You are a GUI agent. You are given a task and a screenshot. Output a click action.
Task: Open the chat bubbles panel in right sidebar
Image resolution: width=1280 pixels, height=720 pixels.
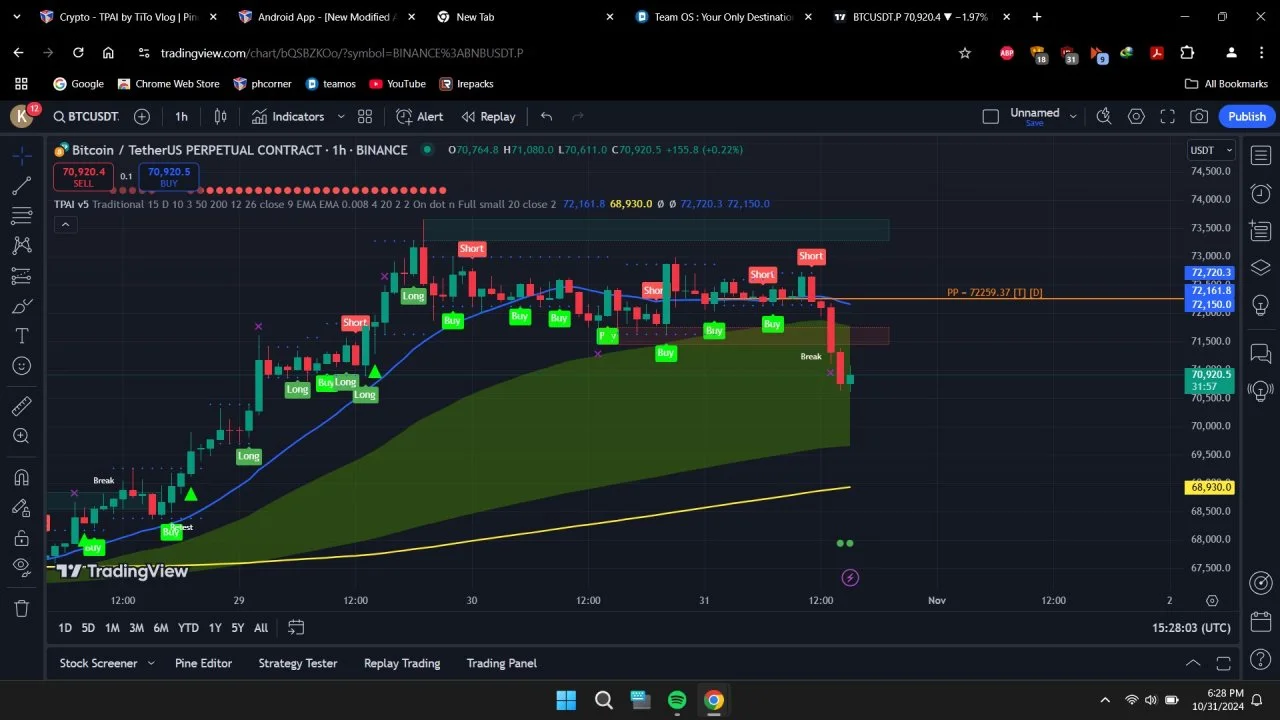(1261, 353)
